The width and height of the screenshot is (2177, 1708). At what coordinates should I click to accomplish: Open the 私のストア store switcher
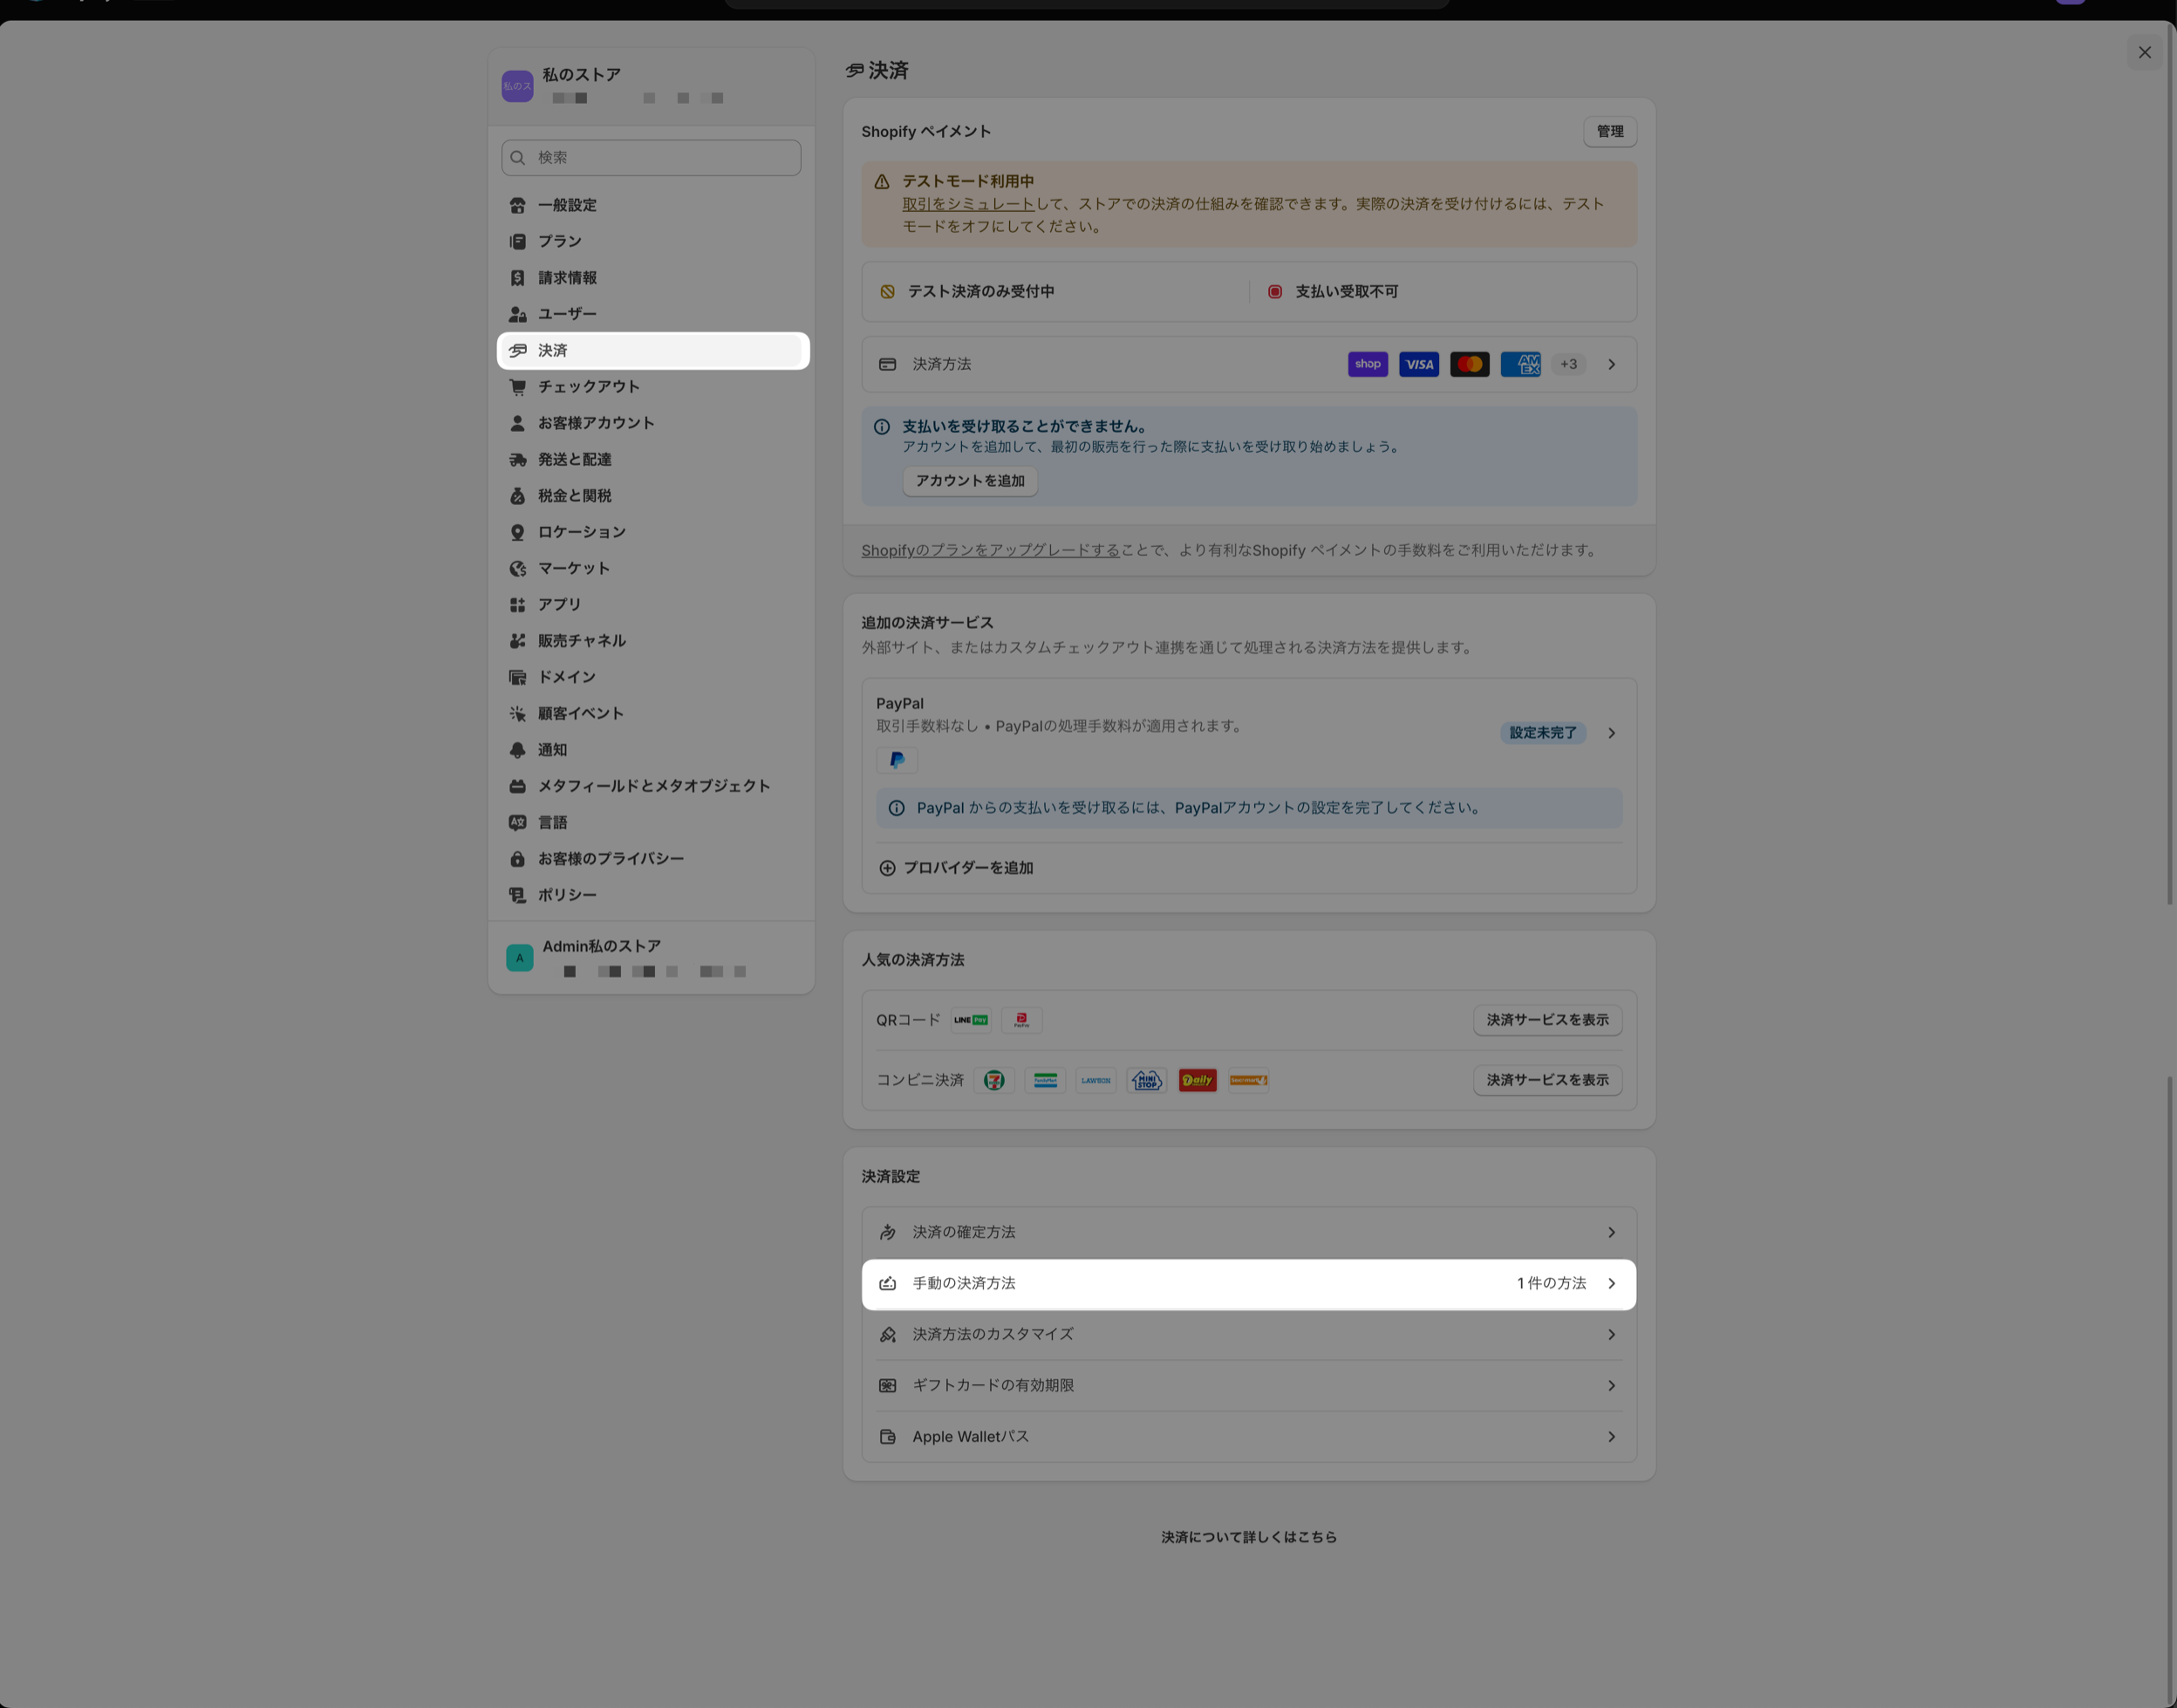point(651,86)
